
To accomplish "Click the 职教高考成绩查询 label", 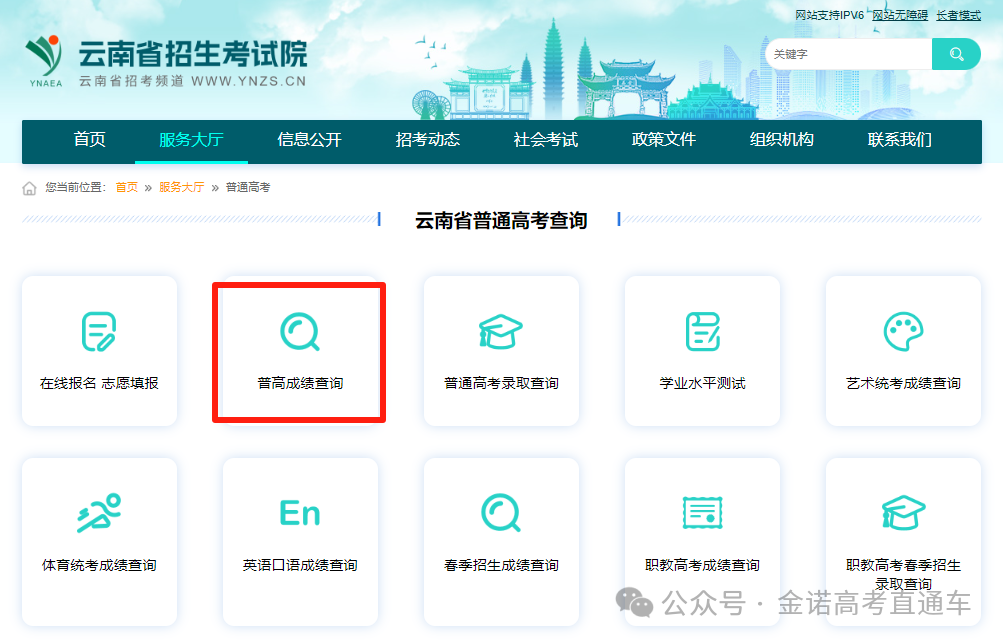I will click(702, 566).
